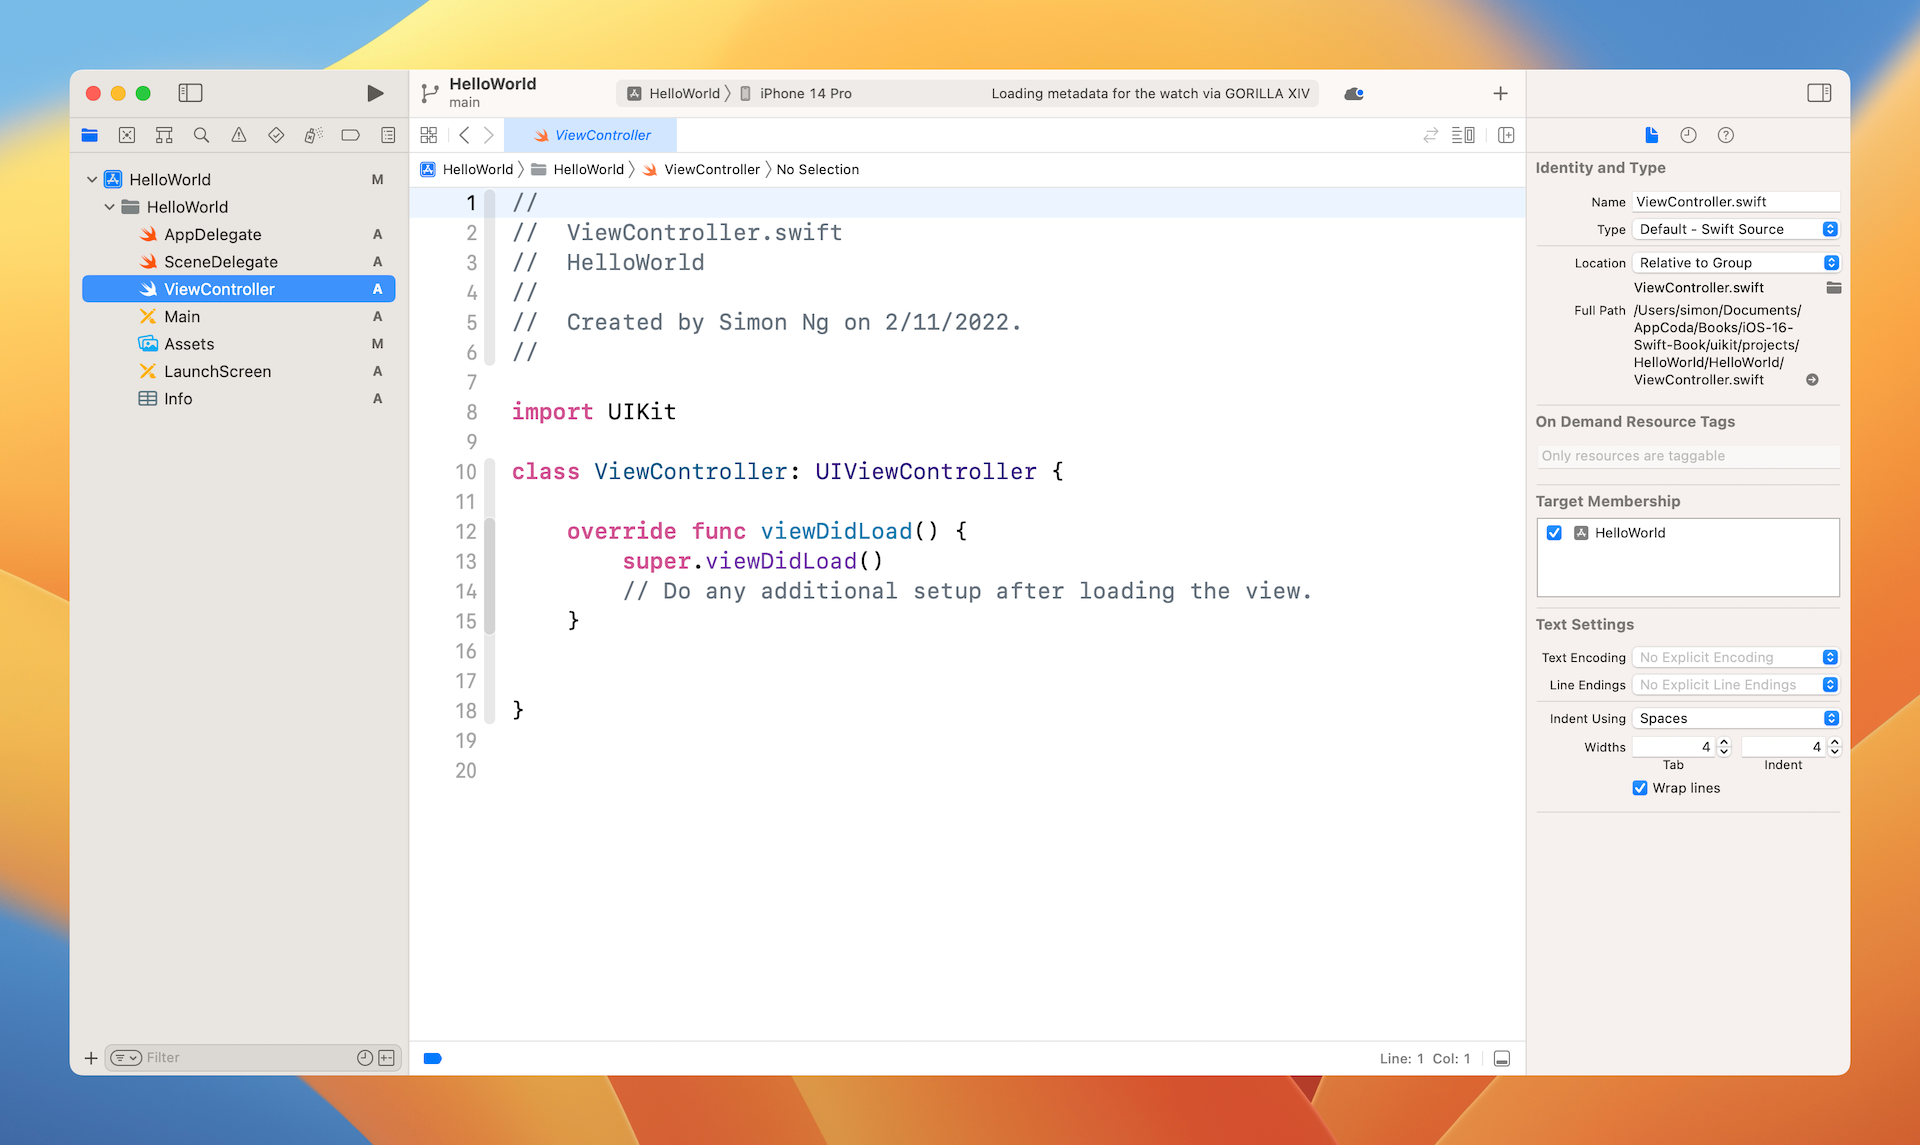Switch to the ViewController editor tab
The width and height of the screenshot is (1920, 1145).
click(592, 134)
